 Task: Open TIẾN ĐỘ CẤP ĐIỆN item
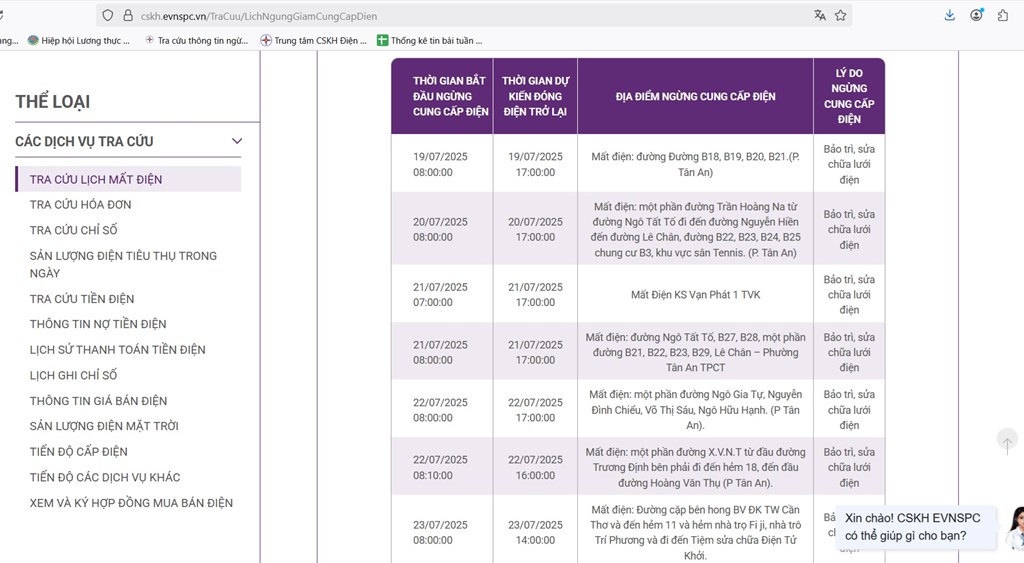click(x=78, y=451)
